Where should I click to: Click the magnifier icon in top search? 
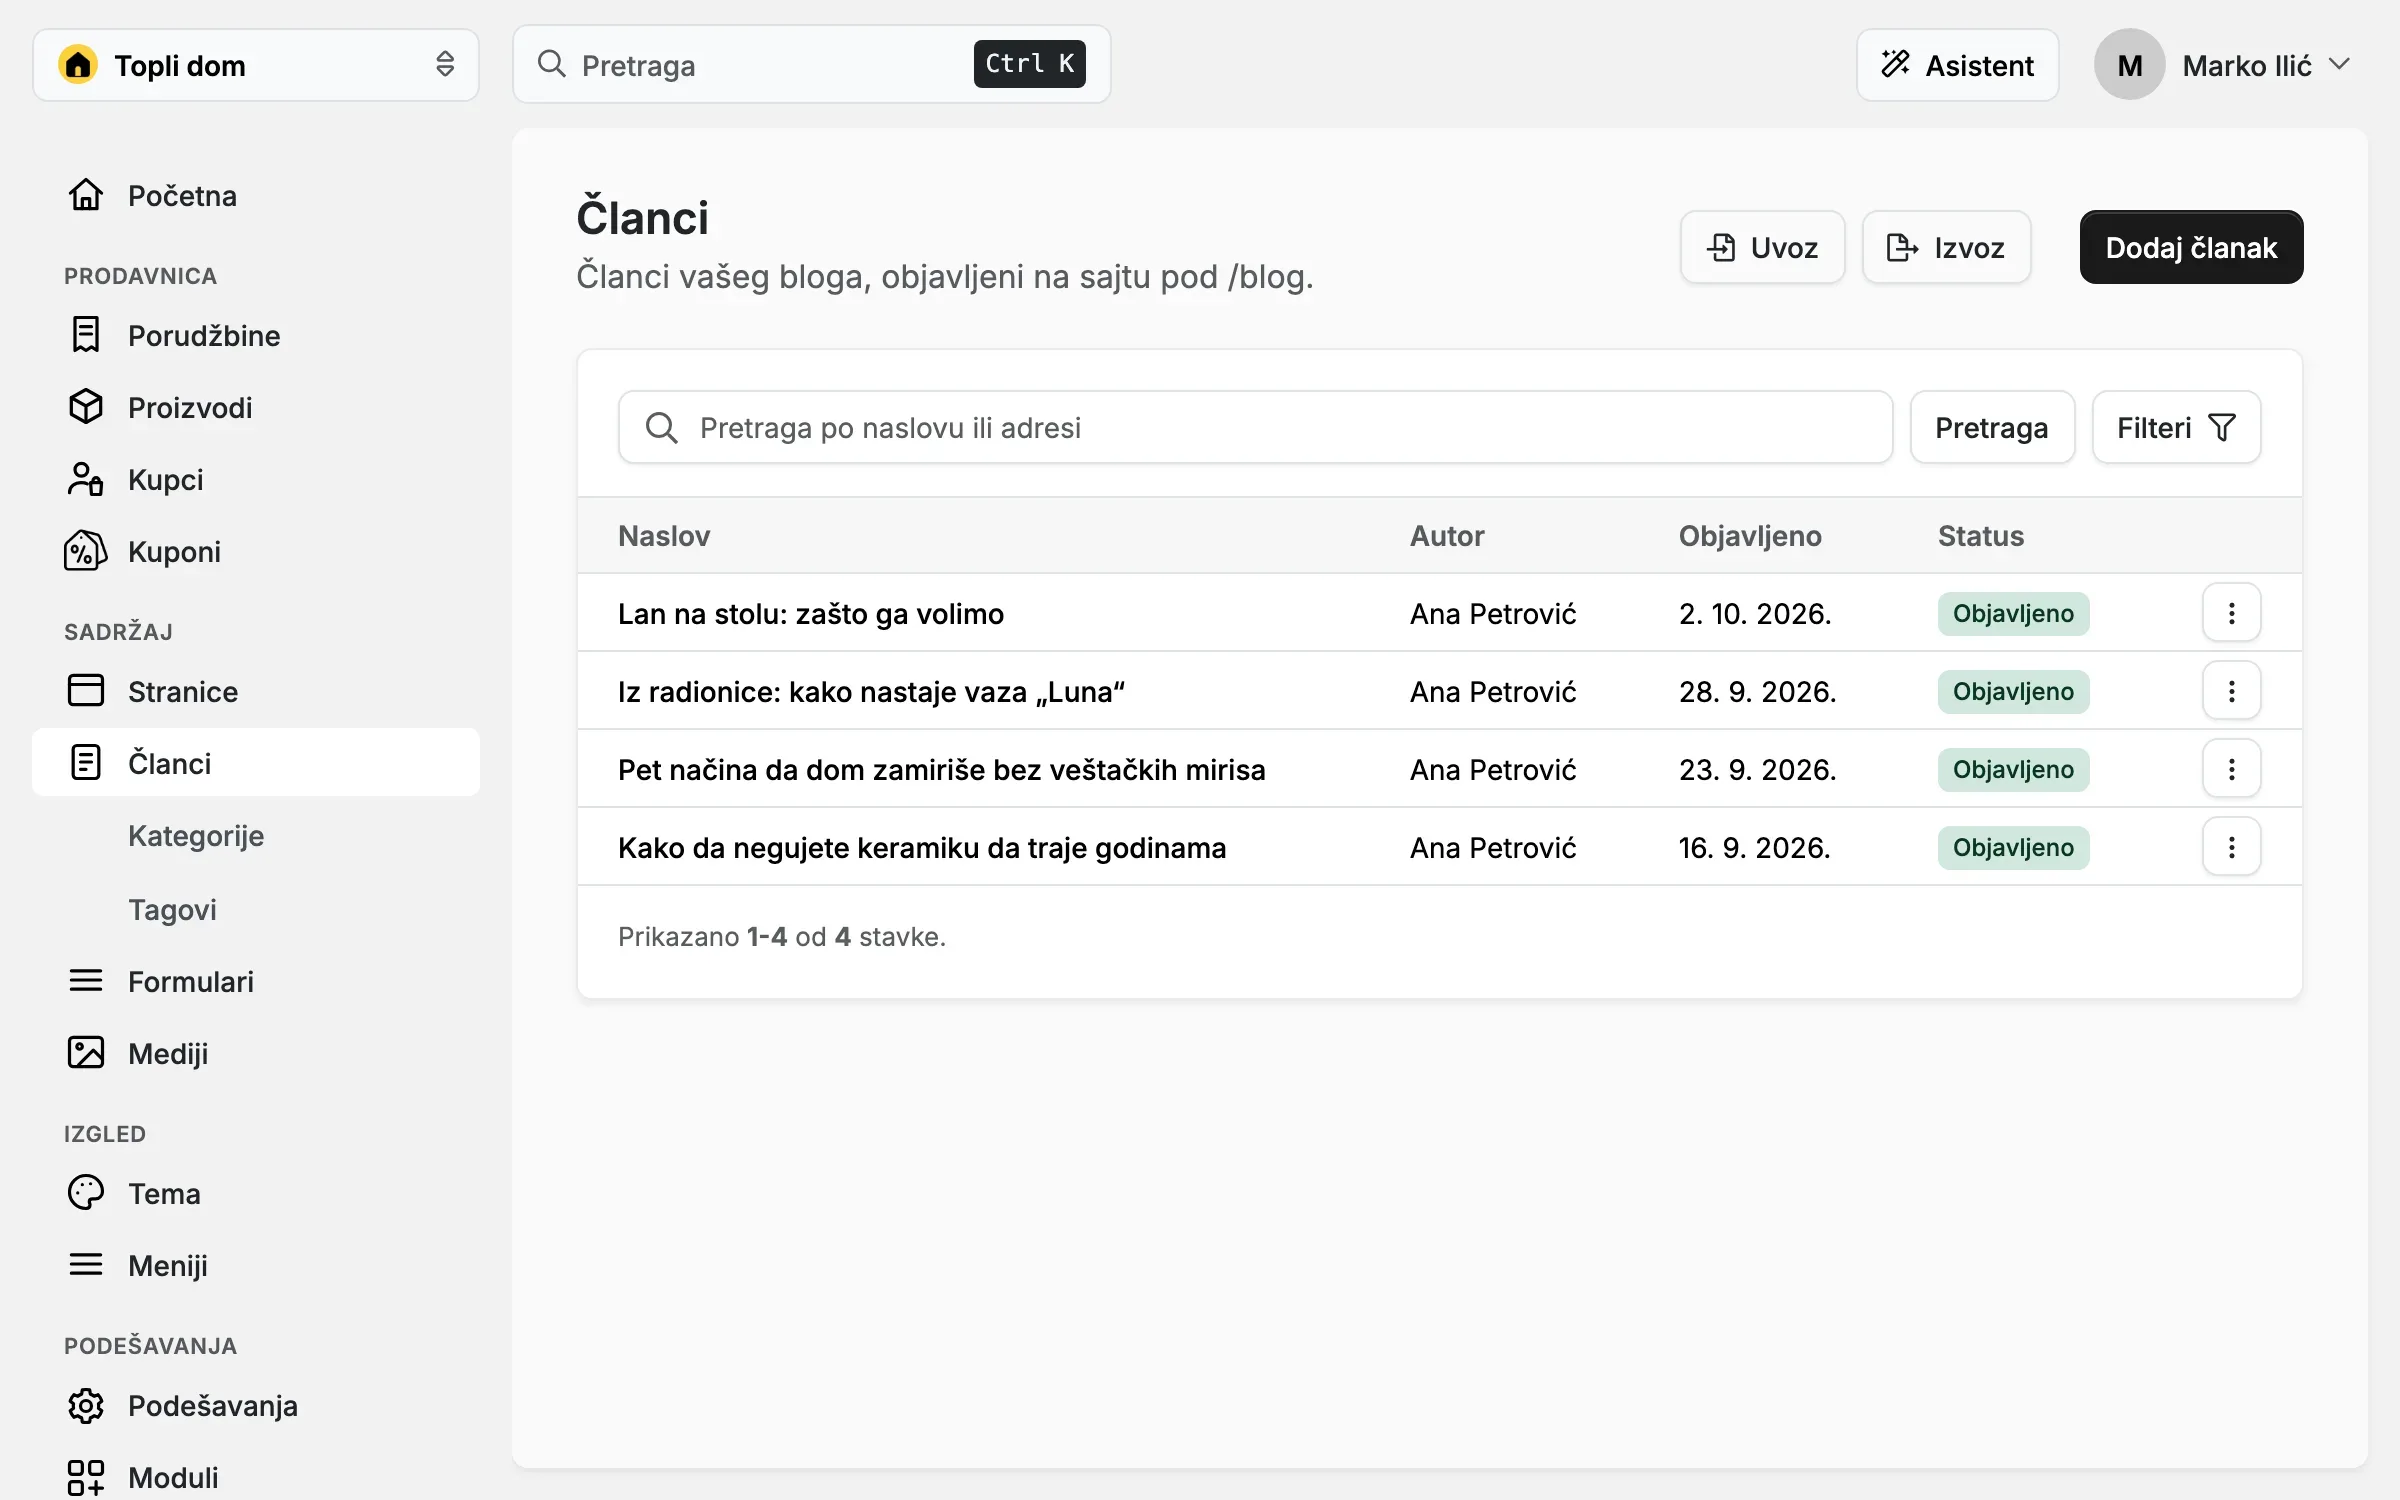pyautogui.click(x=552, y=64)
